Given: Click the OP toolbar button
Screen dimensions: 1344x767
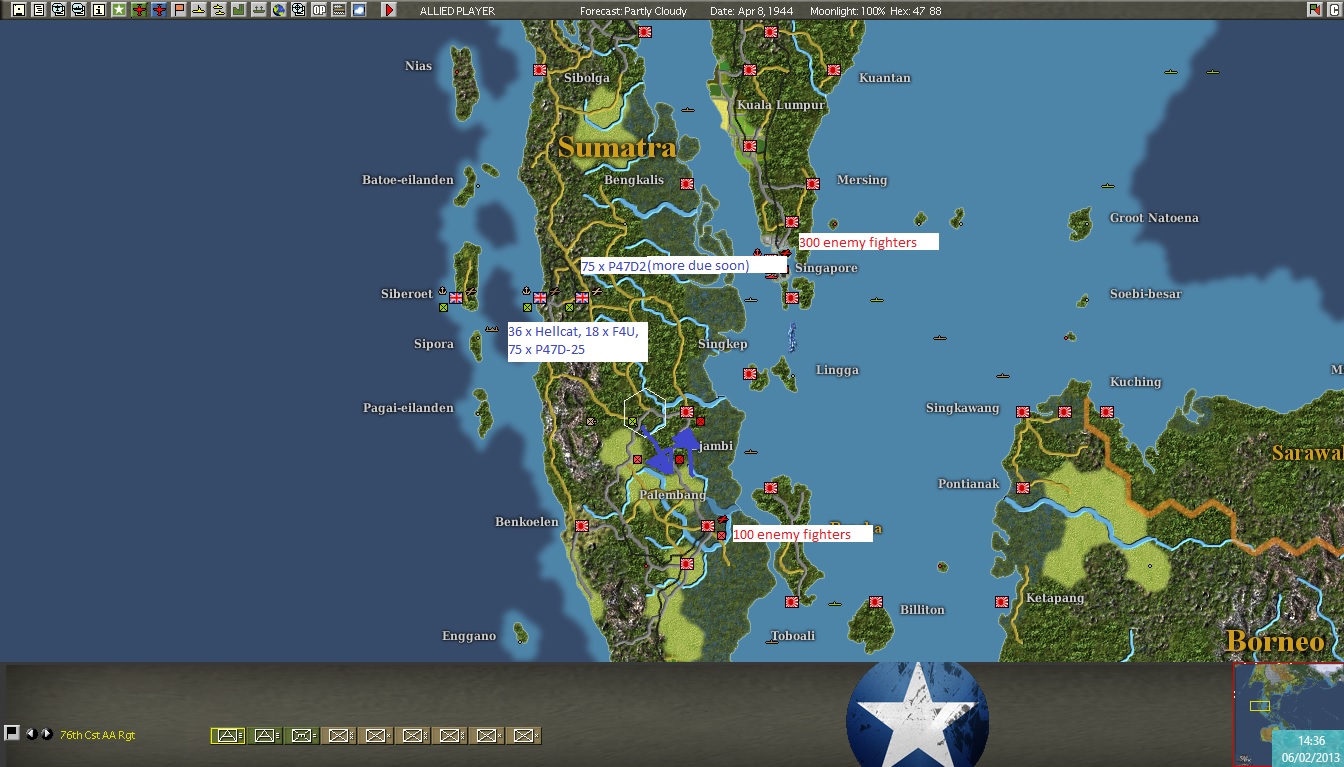Looking at the screenshot, I should pyautogui.click(x=319, y=10).
